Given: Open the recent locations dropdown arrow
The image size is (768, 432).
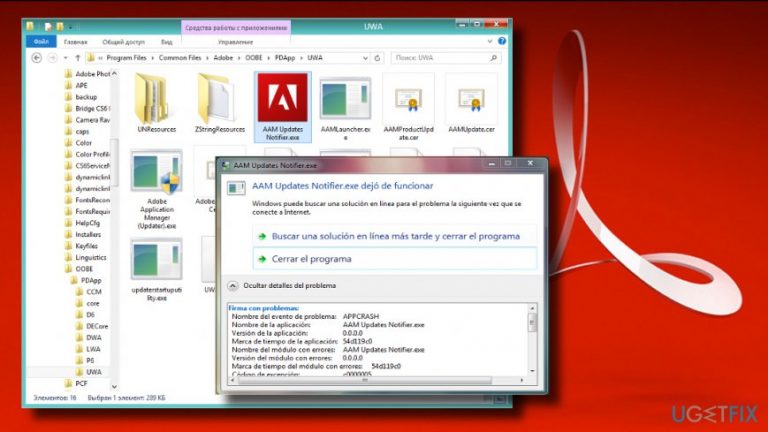Looking at the screenshot, I should (65, 58).
